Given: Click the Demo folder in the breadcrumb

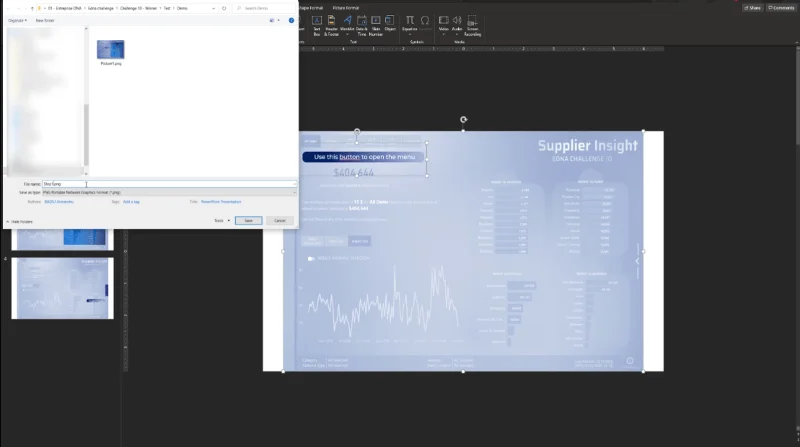Looking at the screenshot, I should tap(182, 8).
